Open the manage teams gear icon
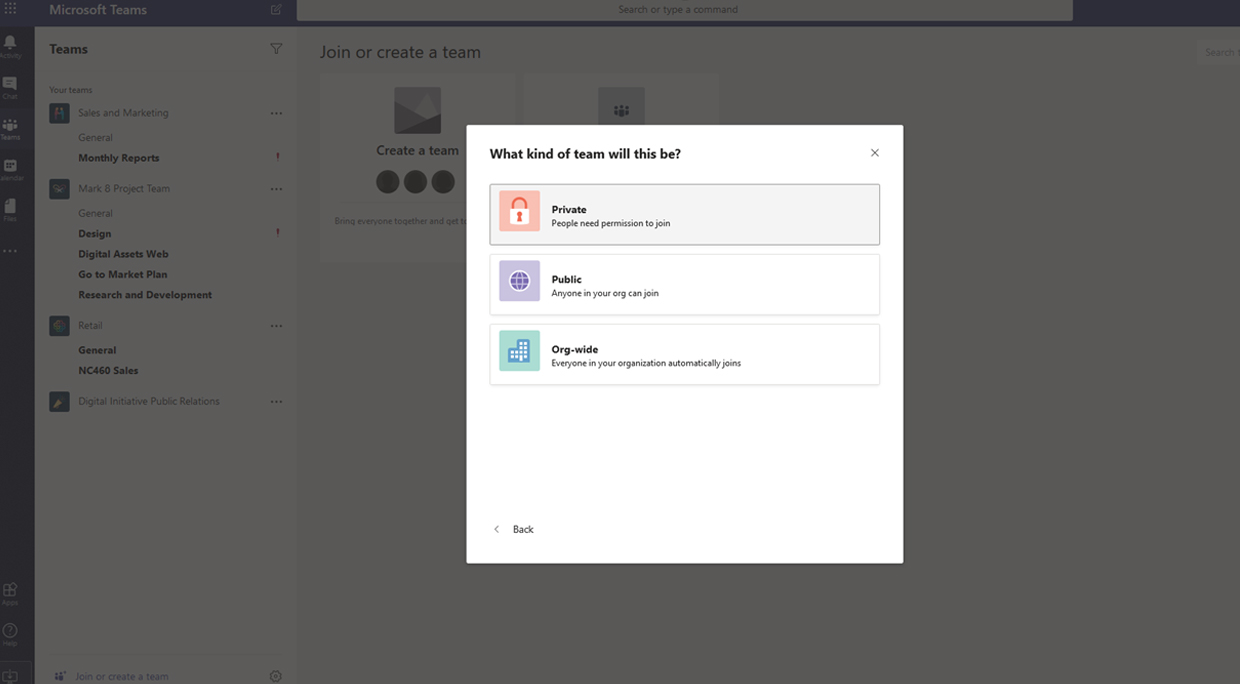 (x=276, y=676)
